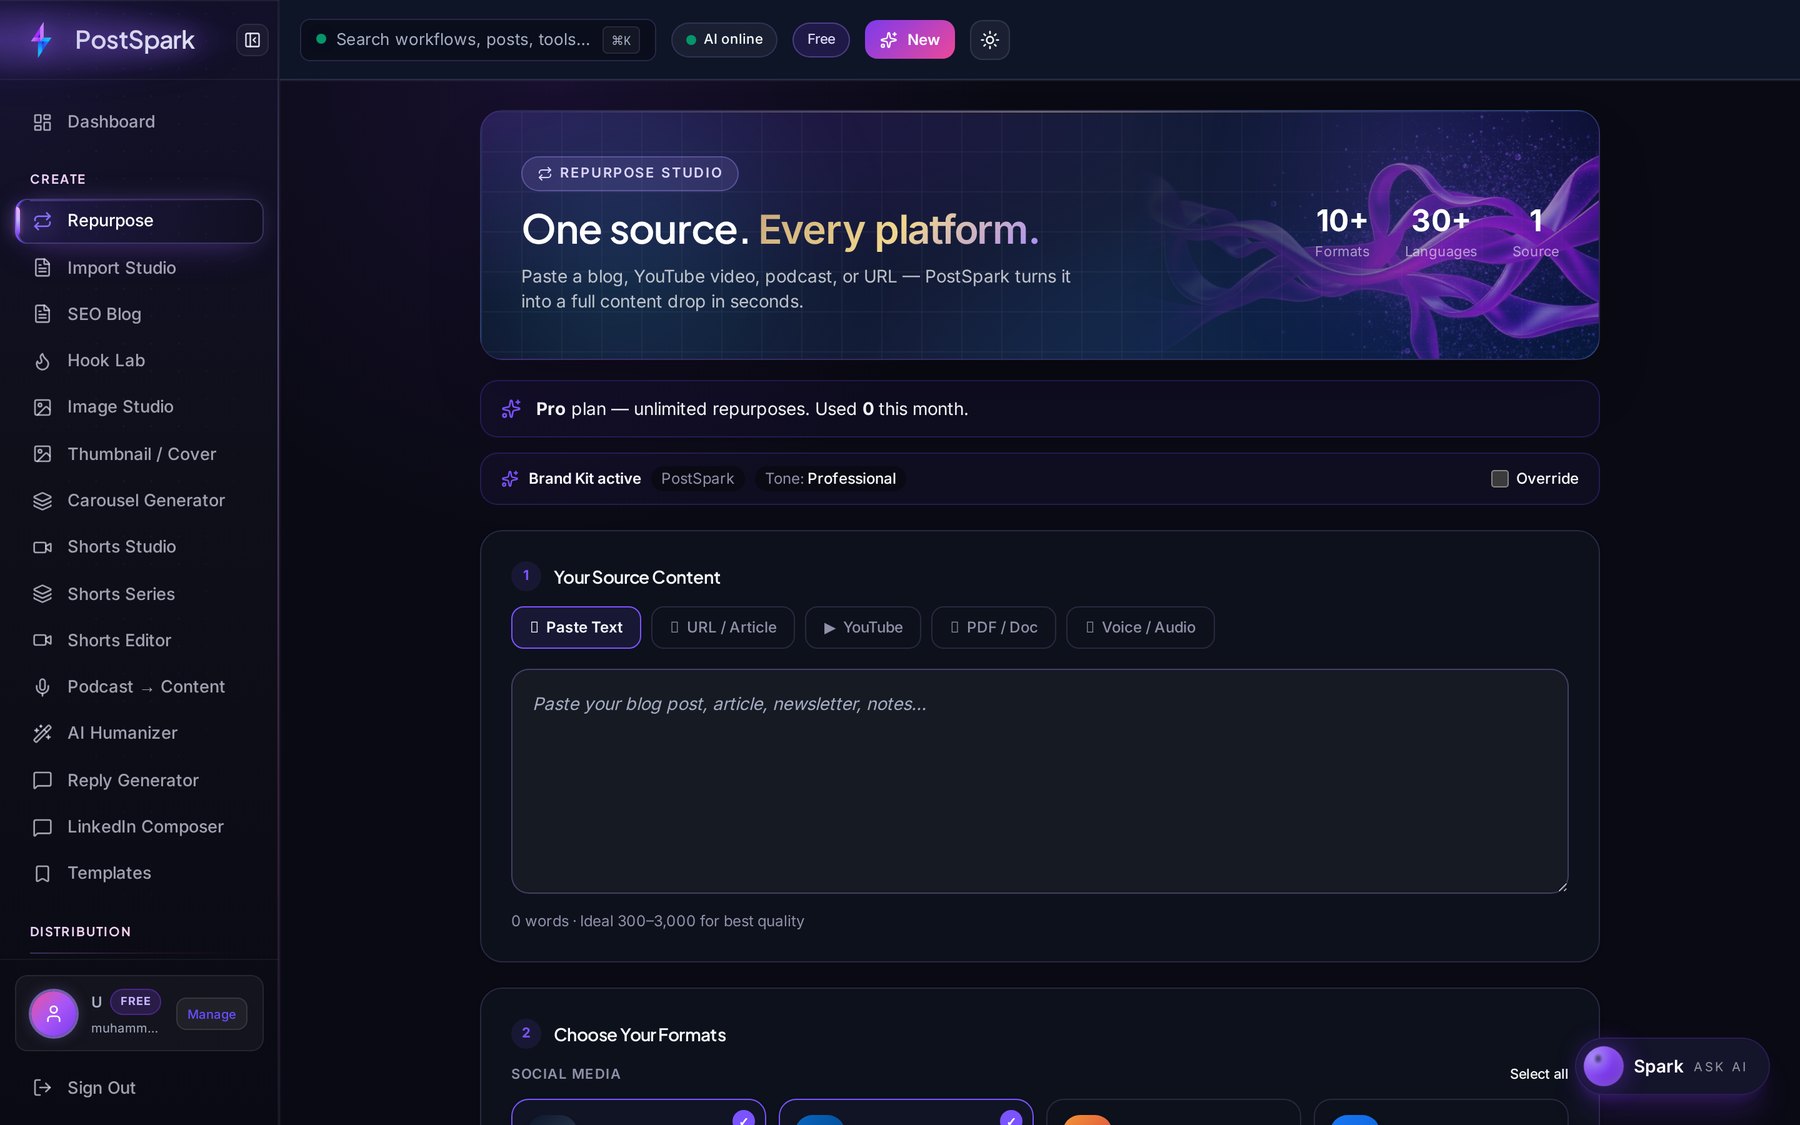Click the Image Studio picture icon
The width and height of the screenshot is (1800, 1125).
click(42, 407)
